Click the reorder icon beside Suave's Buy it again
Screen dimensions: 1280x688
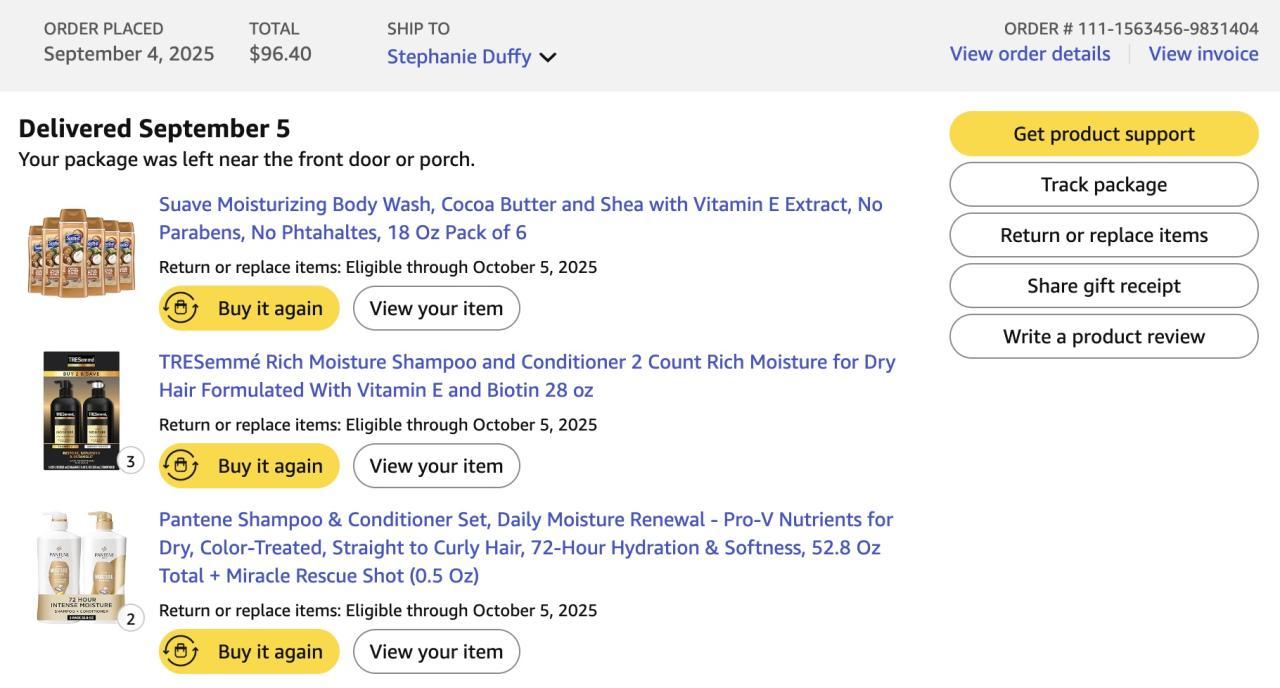click(181, 308)
